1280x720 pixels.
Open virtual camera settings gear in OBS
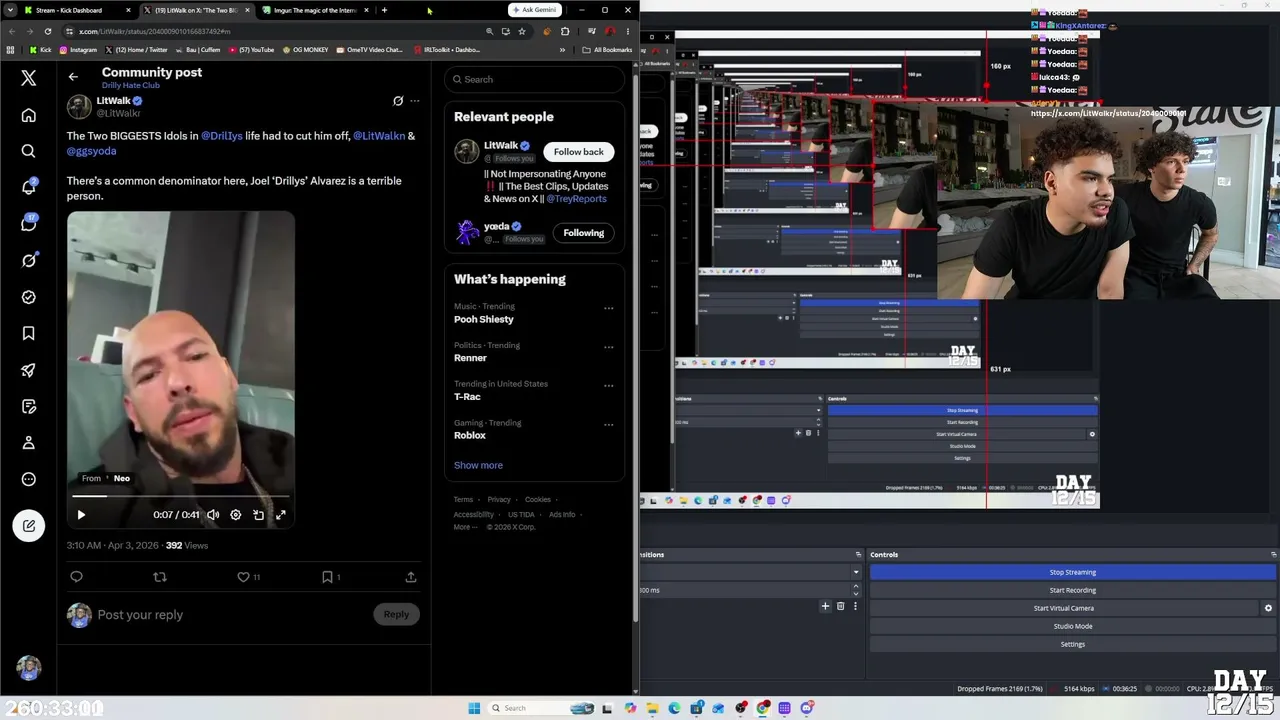pos(1268,608)
